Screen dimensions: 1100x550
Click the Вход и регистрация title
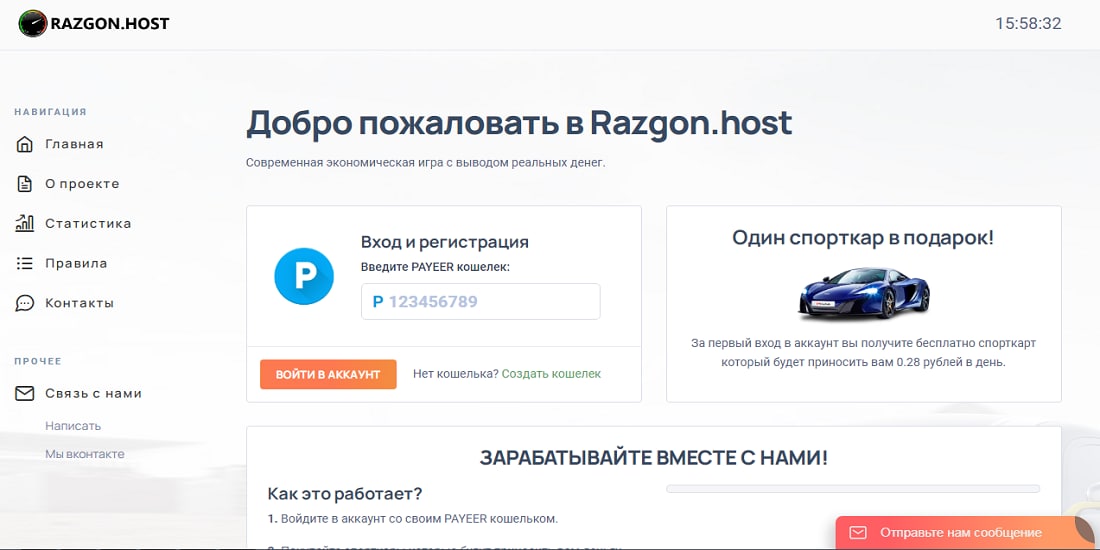445,243
